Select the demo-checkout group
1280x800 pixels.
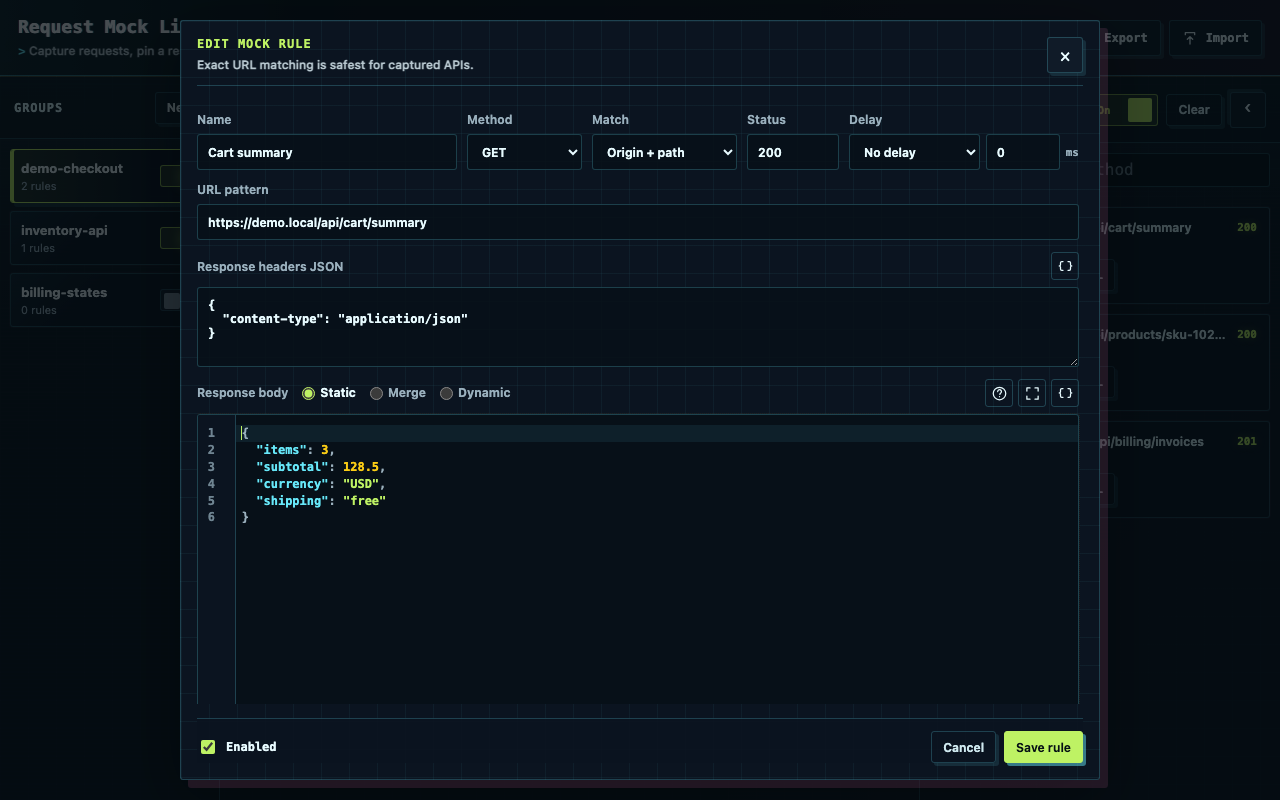[x=95, y=176]
